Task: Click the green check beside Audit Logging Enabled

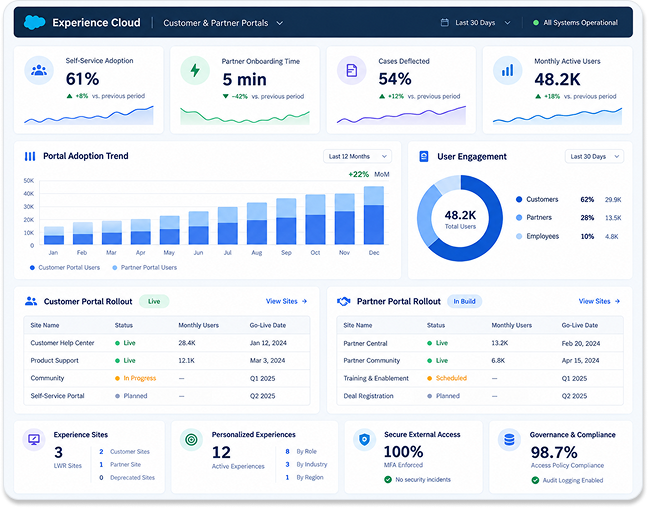Action: [x=535, y=480]
